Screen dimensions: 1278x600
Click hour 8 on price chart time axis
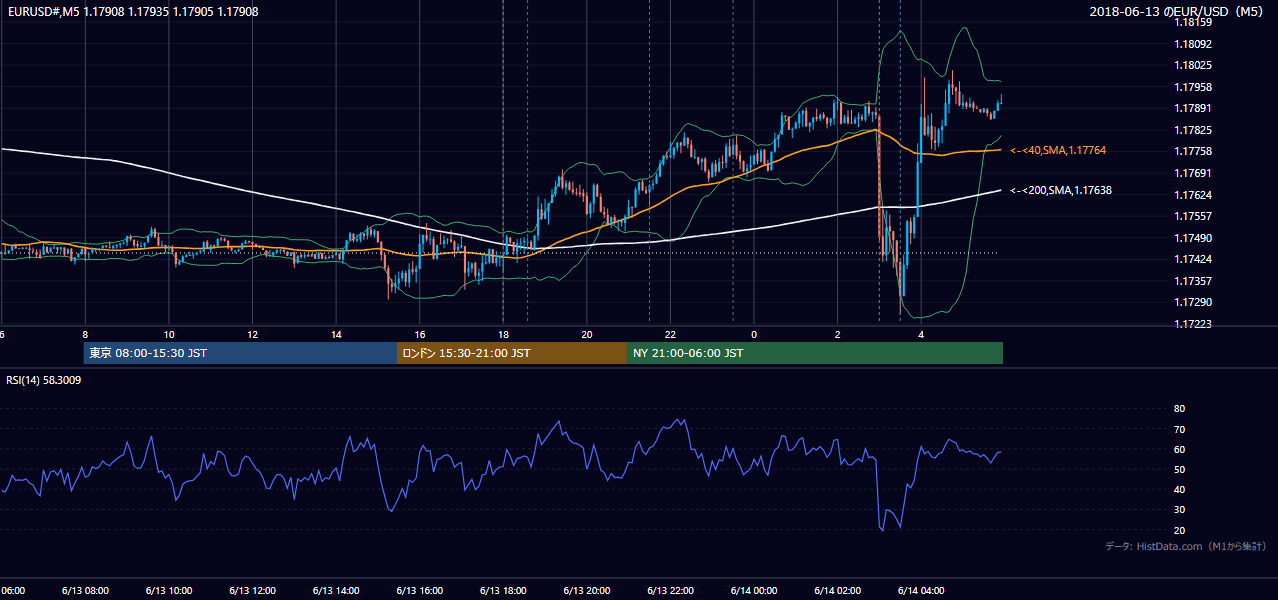point(85,334)
